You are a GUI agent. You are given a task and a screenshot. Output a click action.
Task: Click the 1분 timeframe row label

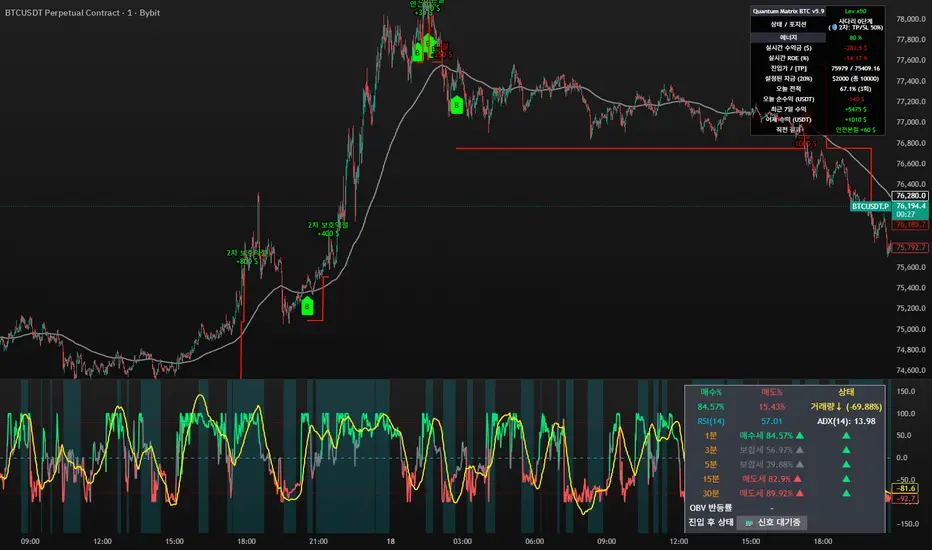click(x=711, y=436)
